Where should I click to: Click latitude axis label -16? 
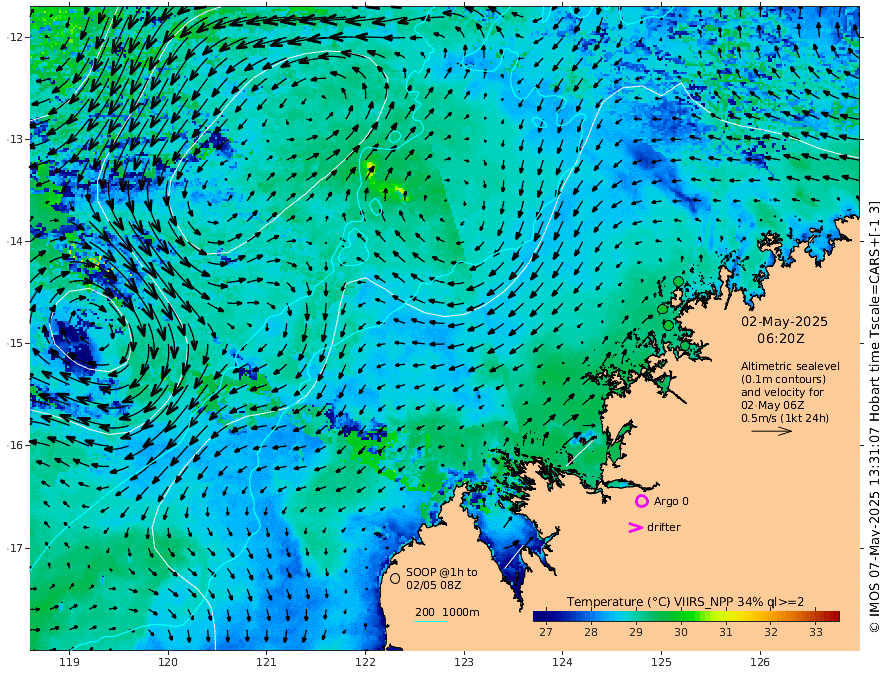click(15, 445)
